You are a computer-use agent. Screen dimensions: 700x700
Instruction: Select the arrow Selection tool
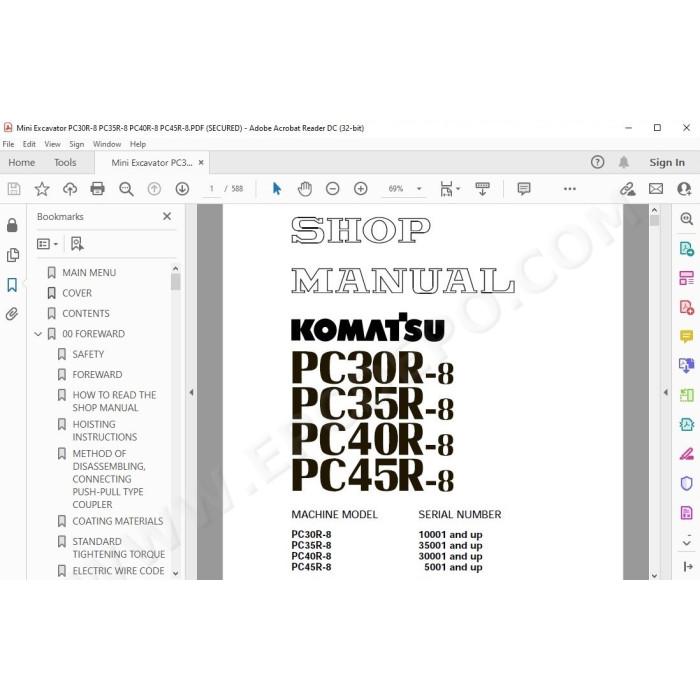click(277, 189)
